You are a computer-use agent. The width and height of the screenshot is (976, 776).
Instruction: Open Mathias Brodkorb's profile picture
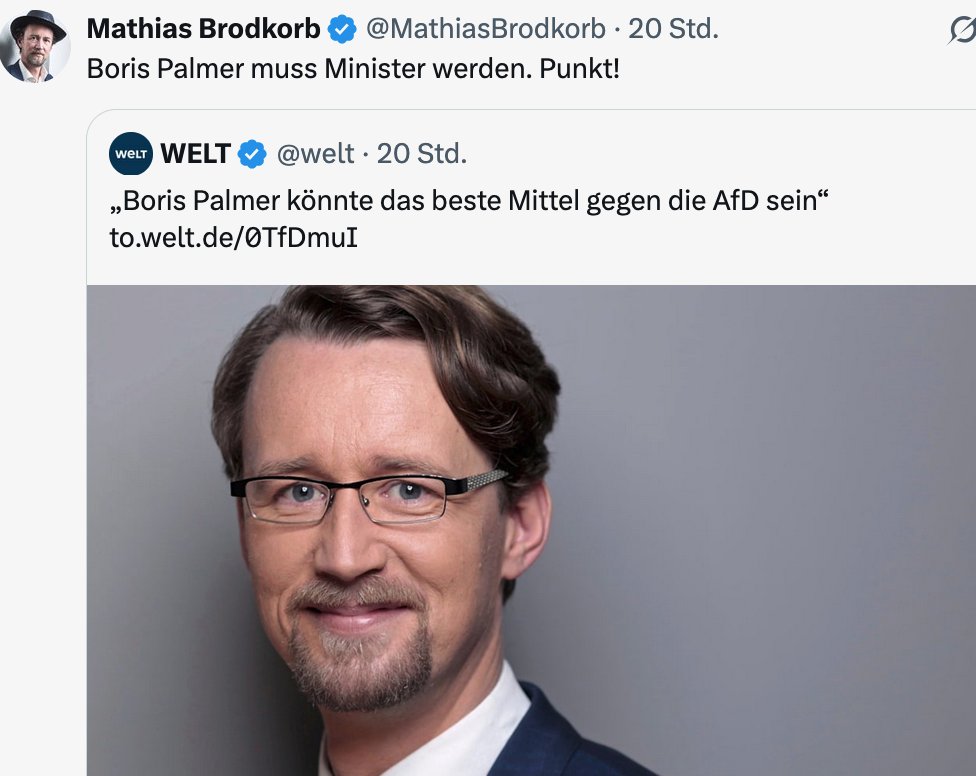click(x=35, y=46)
